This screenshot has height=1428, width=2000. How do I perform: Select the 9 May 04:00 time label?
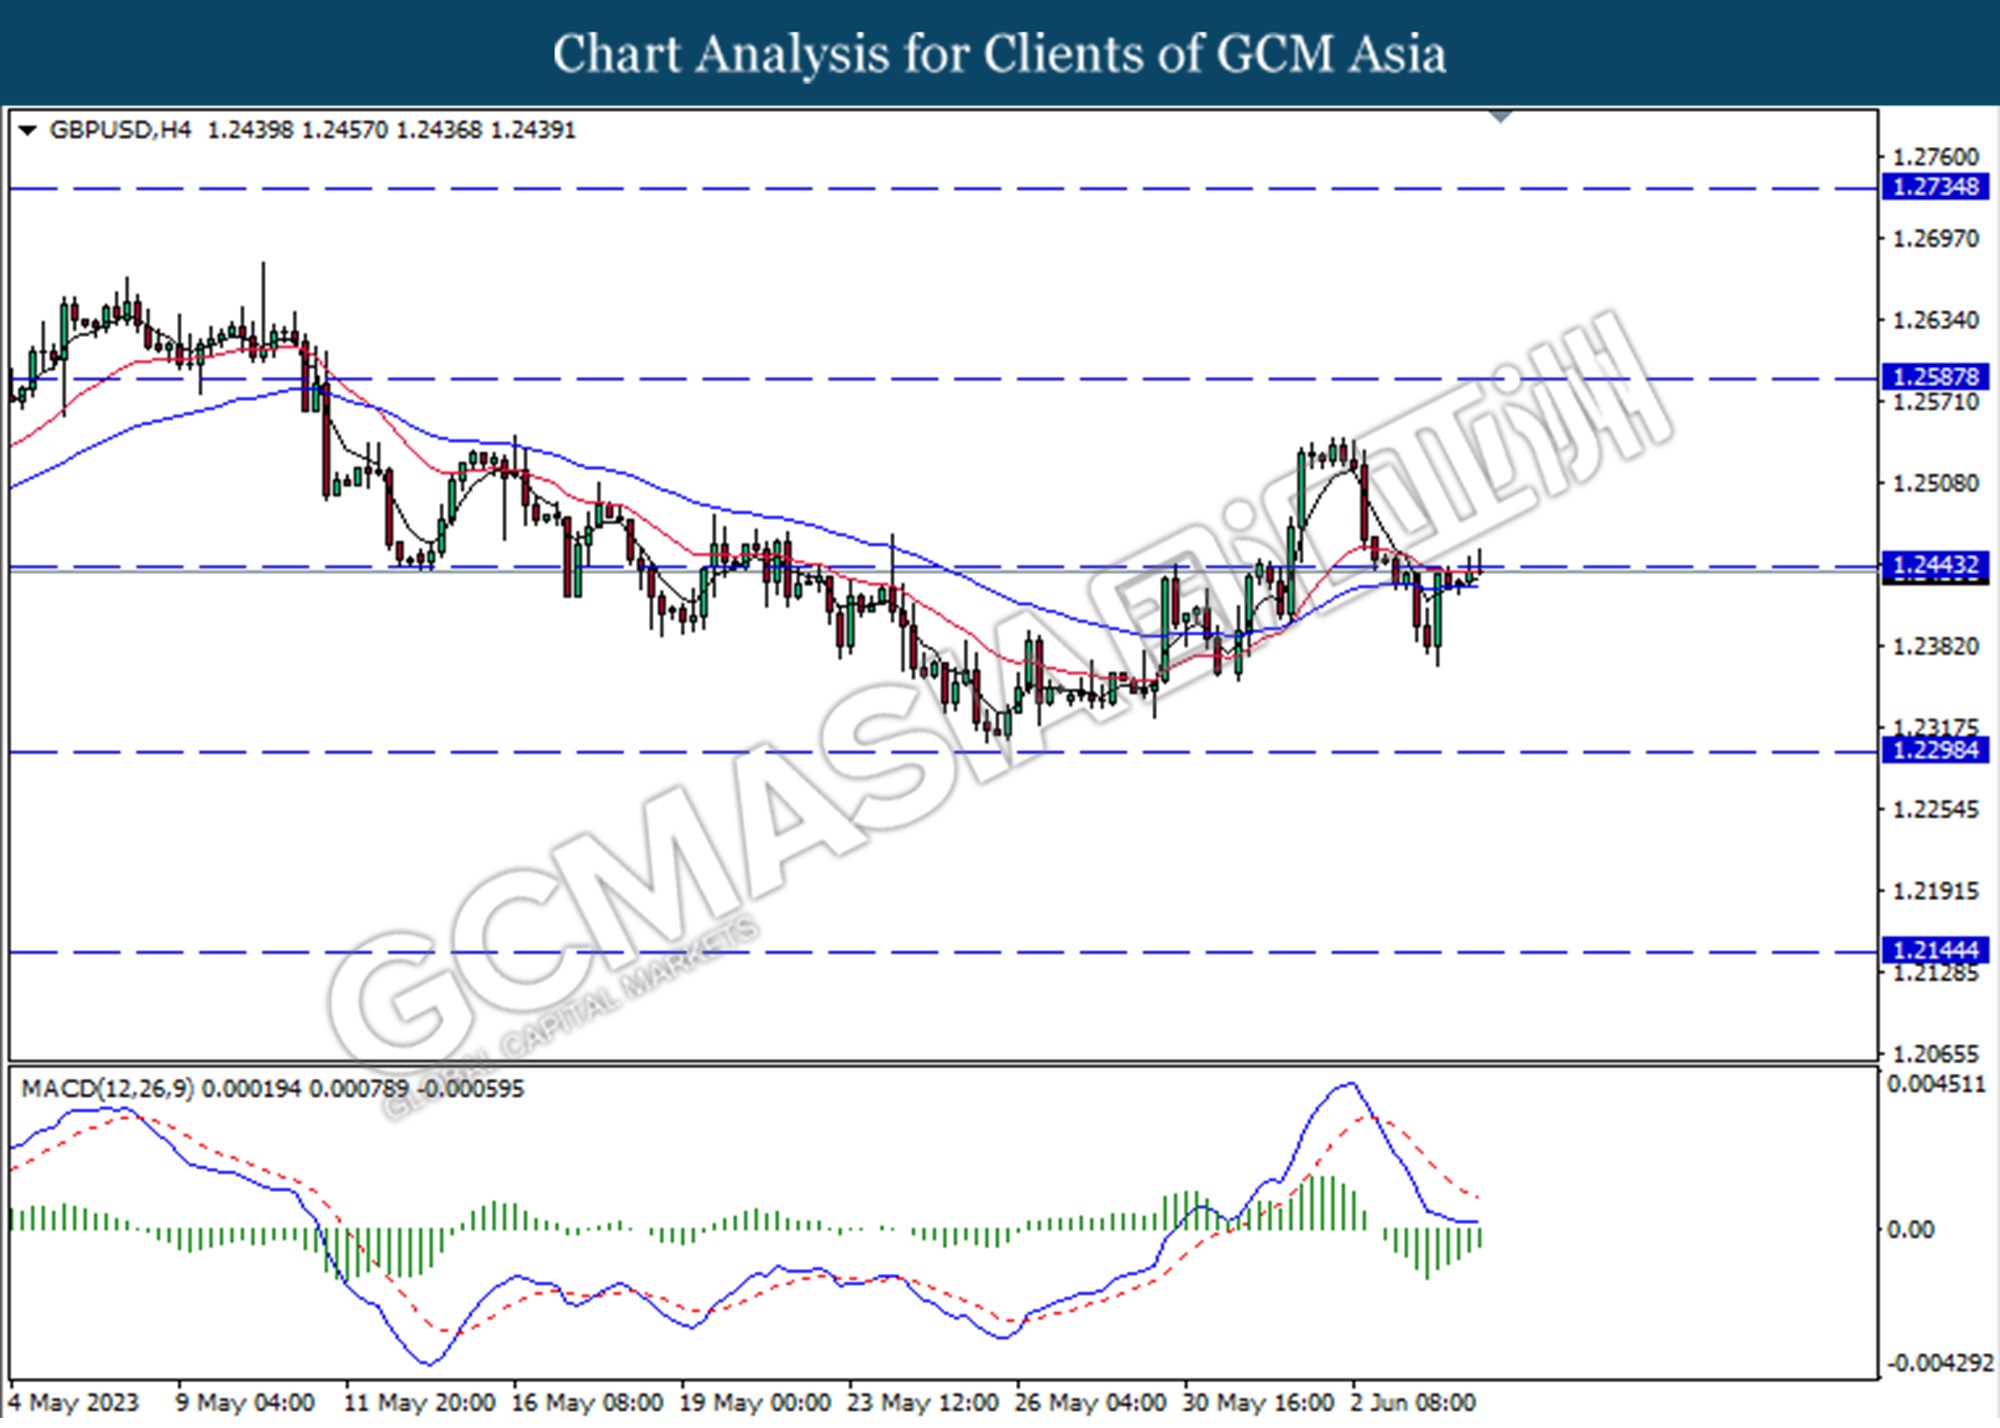(245, 1403)
